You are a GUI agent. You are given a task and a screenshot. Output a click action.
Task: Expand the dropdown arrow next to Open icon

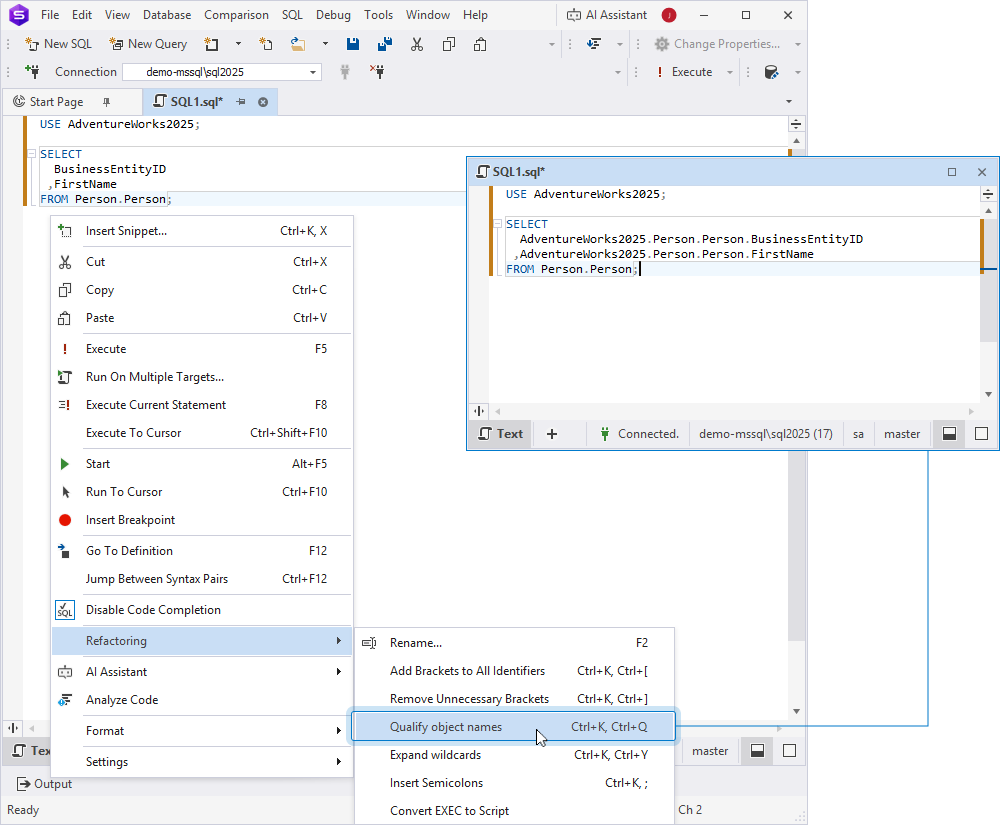tap(325, 44)
